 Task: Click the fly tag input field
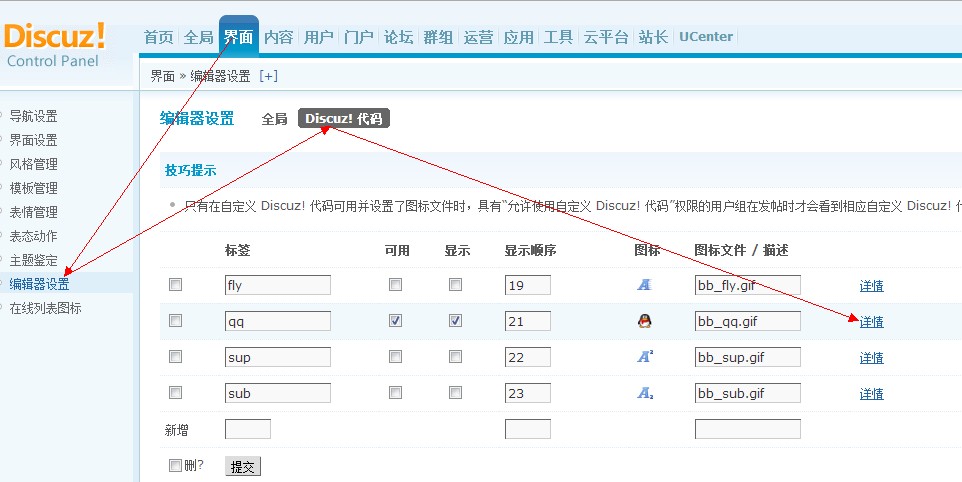[278, 285]
